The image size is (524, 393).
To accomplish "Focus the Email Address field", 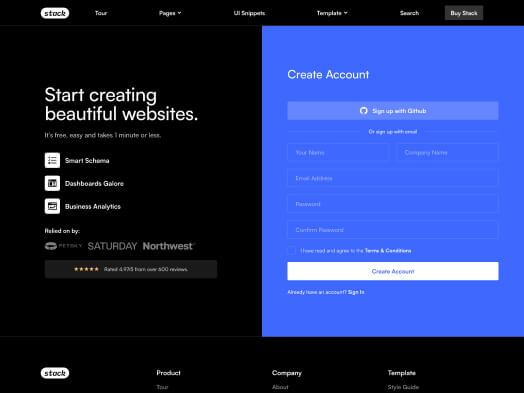I will coord(393,178).
